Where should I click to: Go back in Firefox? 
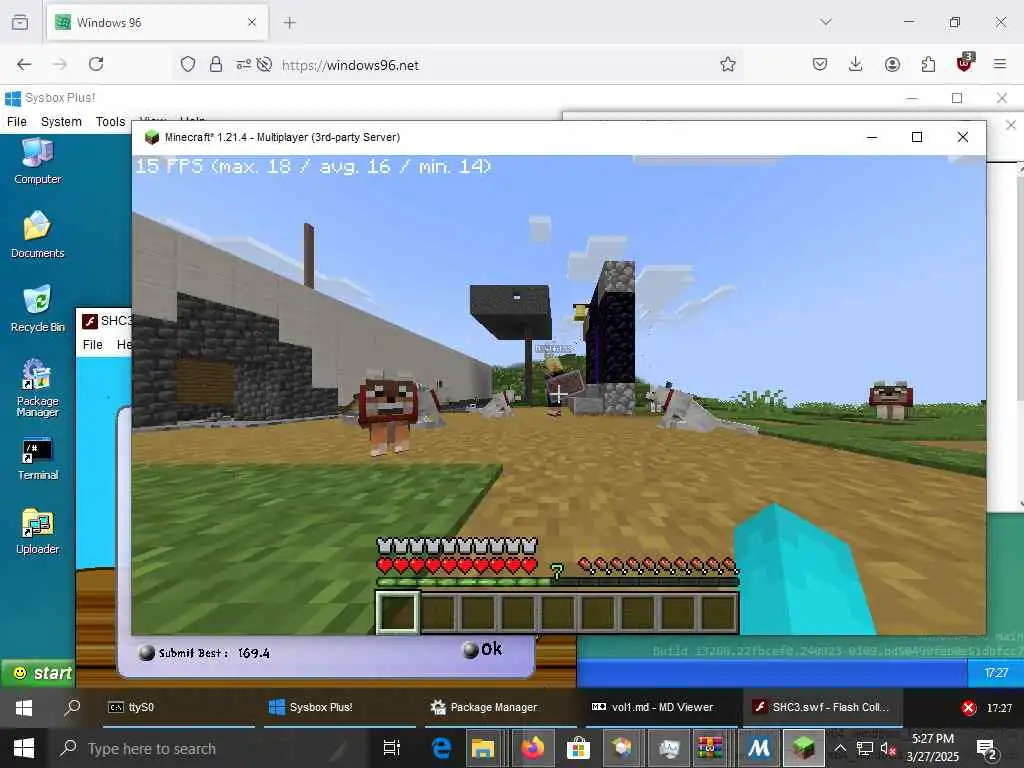(x=24, y=64)
